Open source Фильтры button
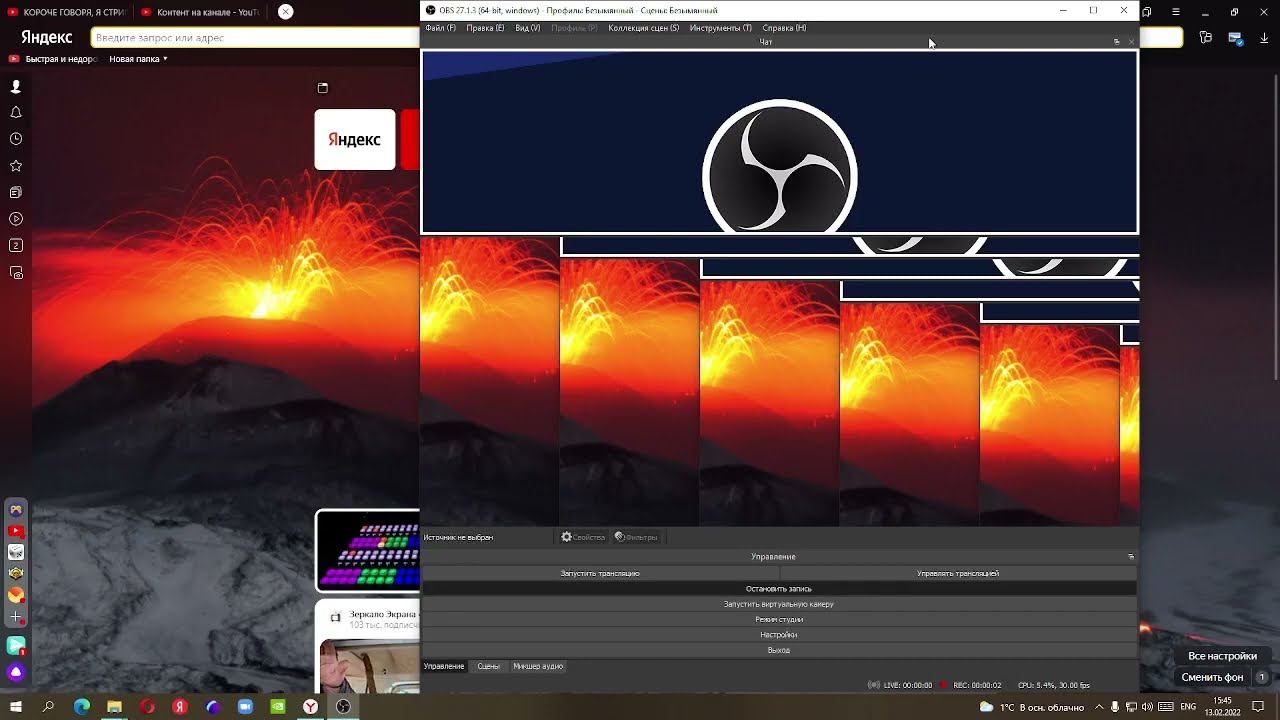This screenshot has width=1280, height=720. click(x=636, y=537)
